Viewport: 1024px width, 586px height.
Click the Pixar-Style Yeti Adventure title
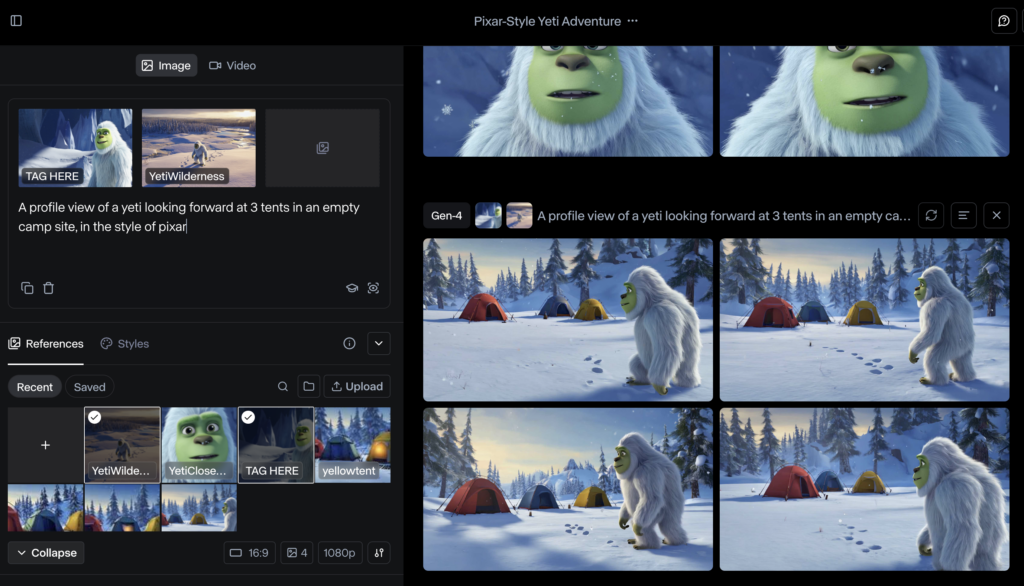point(547,21)
